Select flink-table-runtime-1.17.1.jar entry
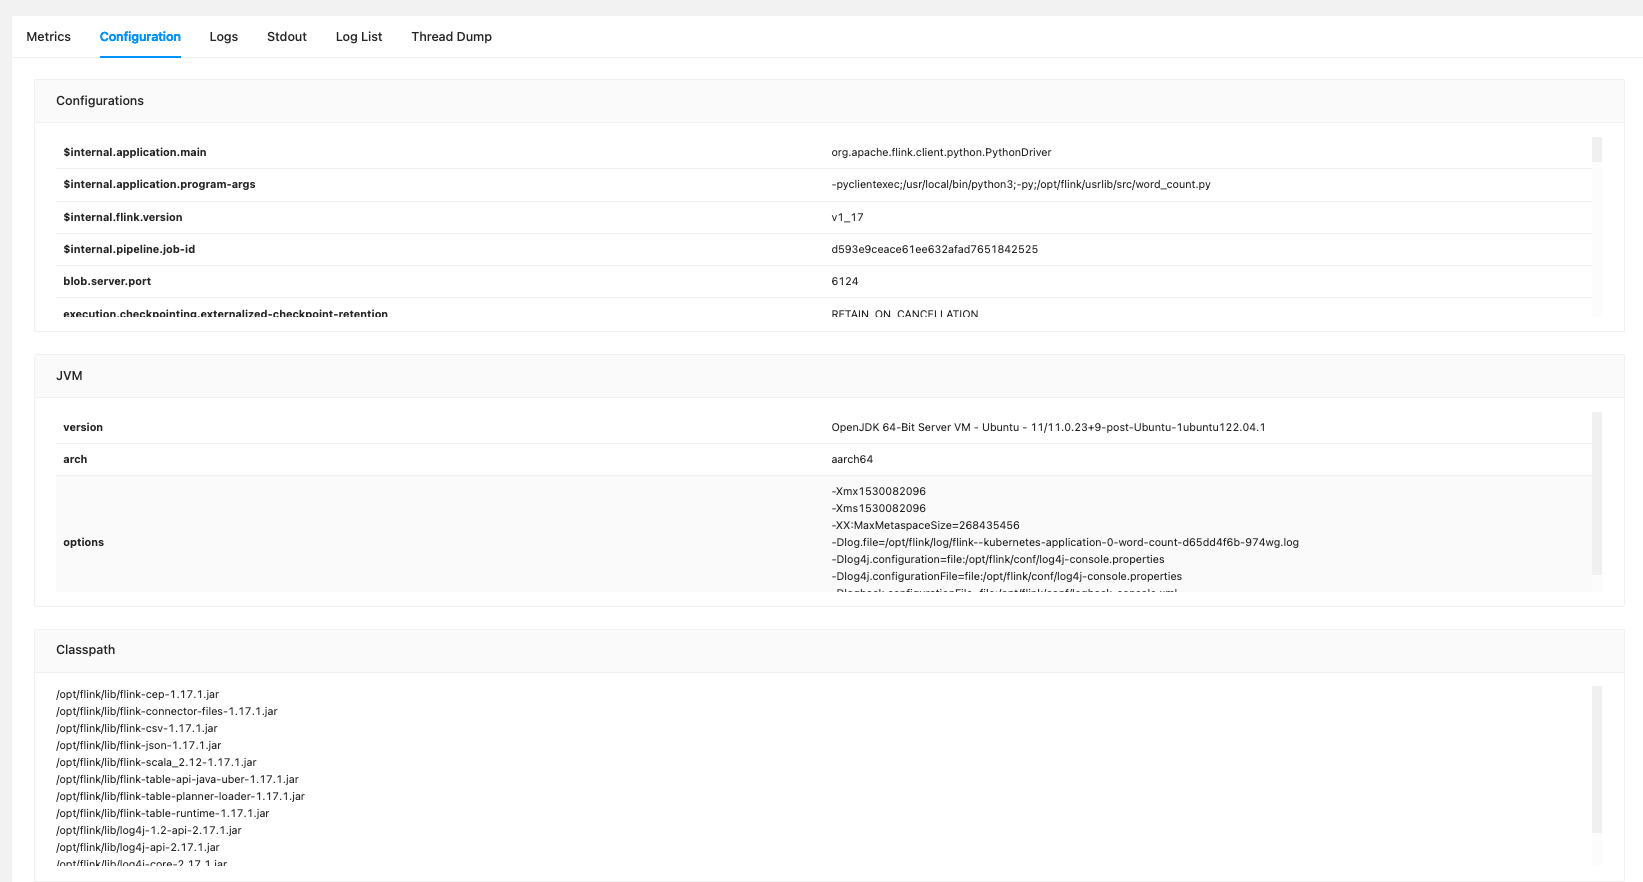This screenshot has width=1643, height=882. click(163, 813)
